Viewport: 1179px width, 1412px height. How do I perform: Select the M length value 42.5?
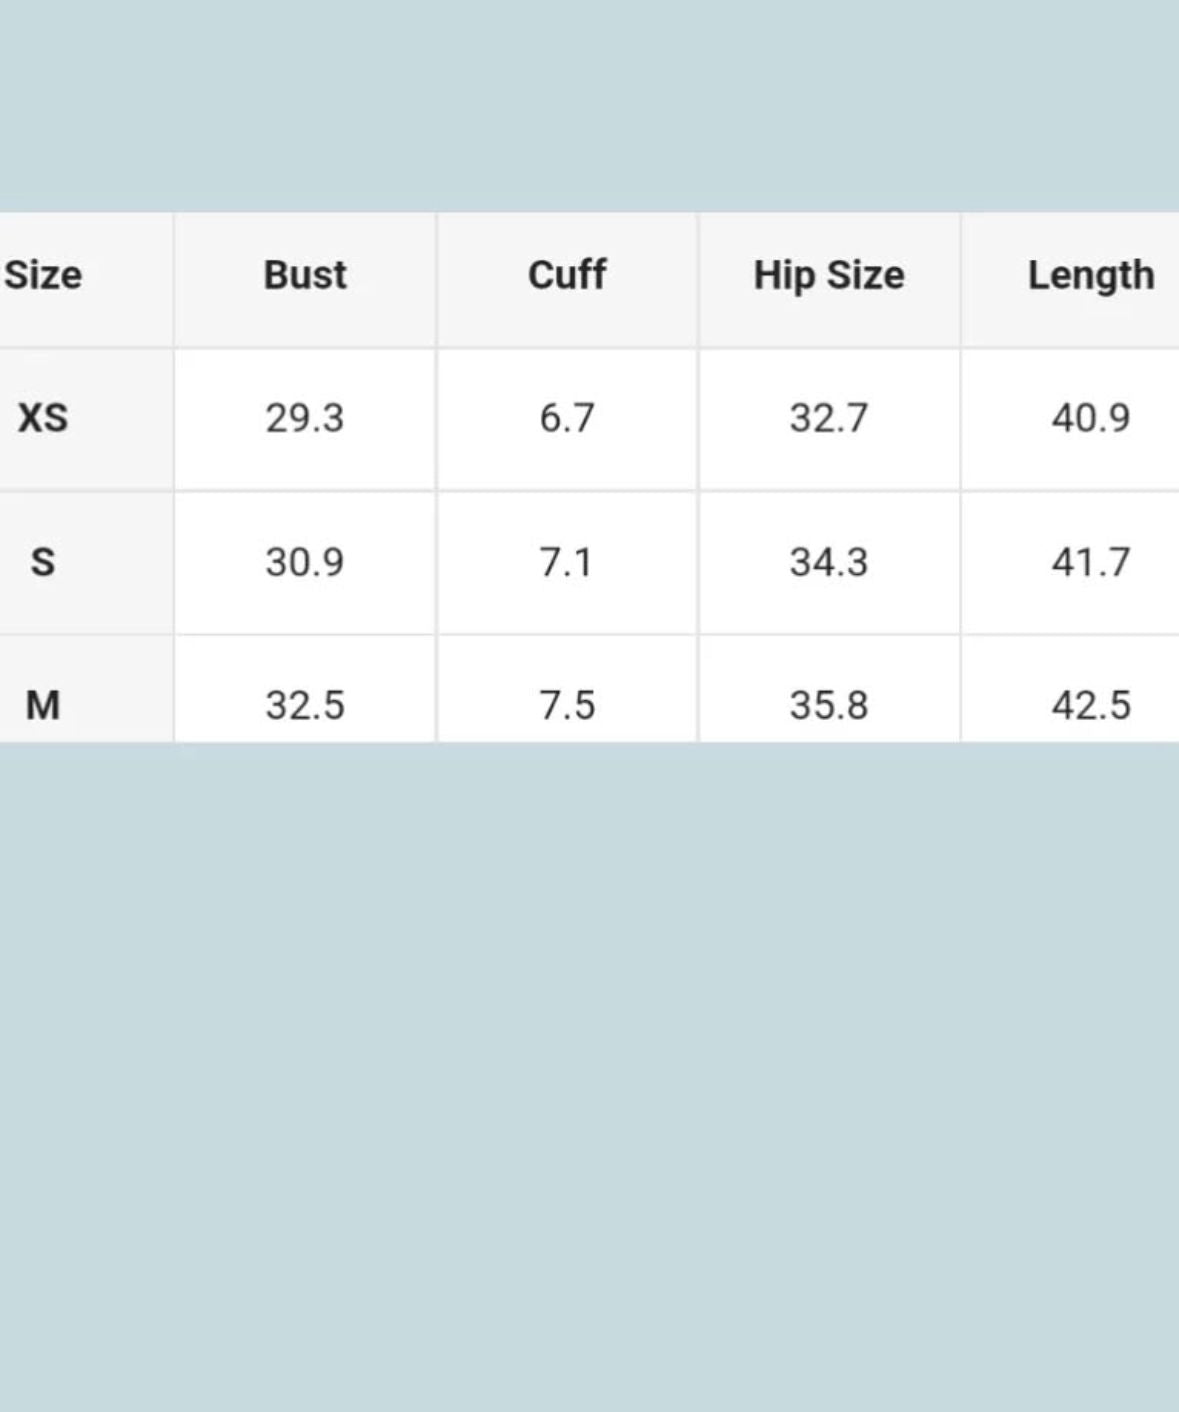click(x=1091, y=705)
